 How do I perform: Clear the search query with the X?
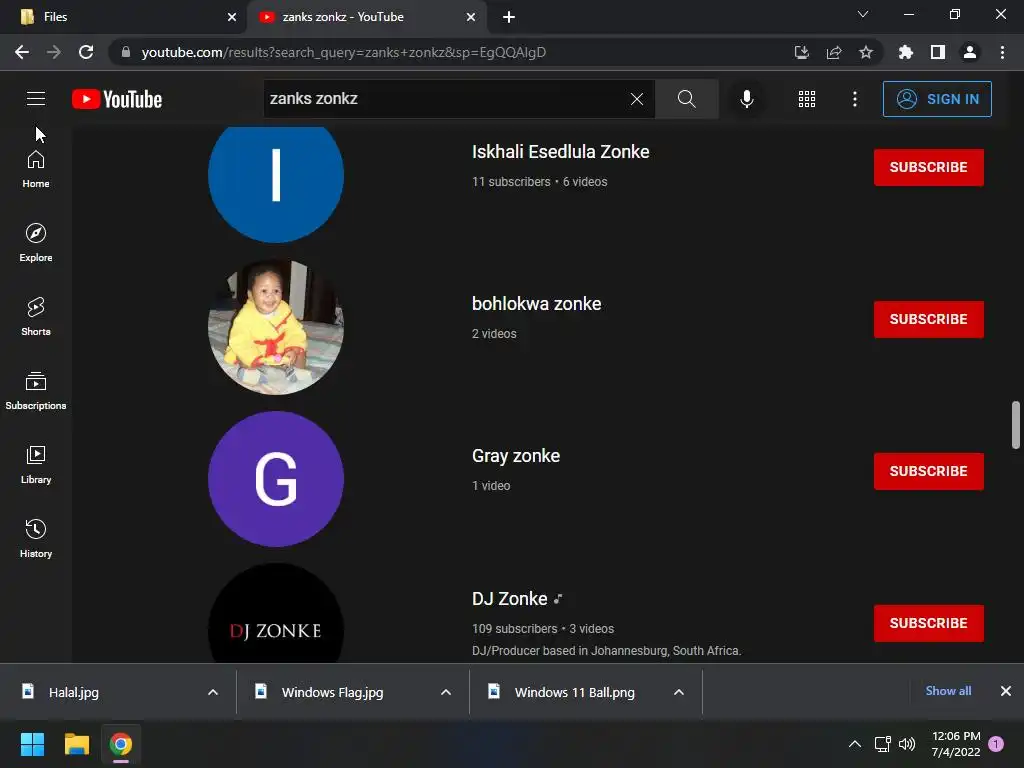pyautogui.click(x=637, y=99)
